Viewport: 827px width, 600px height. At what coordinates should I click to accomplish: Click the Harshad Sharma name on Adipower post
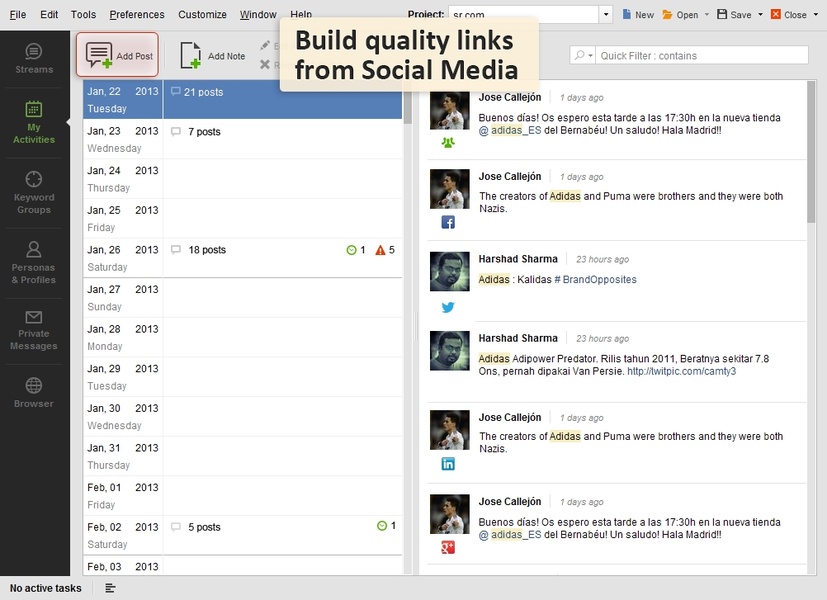click(x=518, y=338)
